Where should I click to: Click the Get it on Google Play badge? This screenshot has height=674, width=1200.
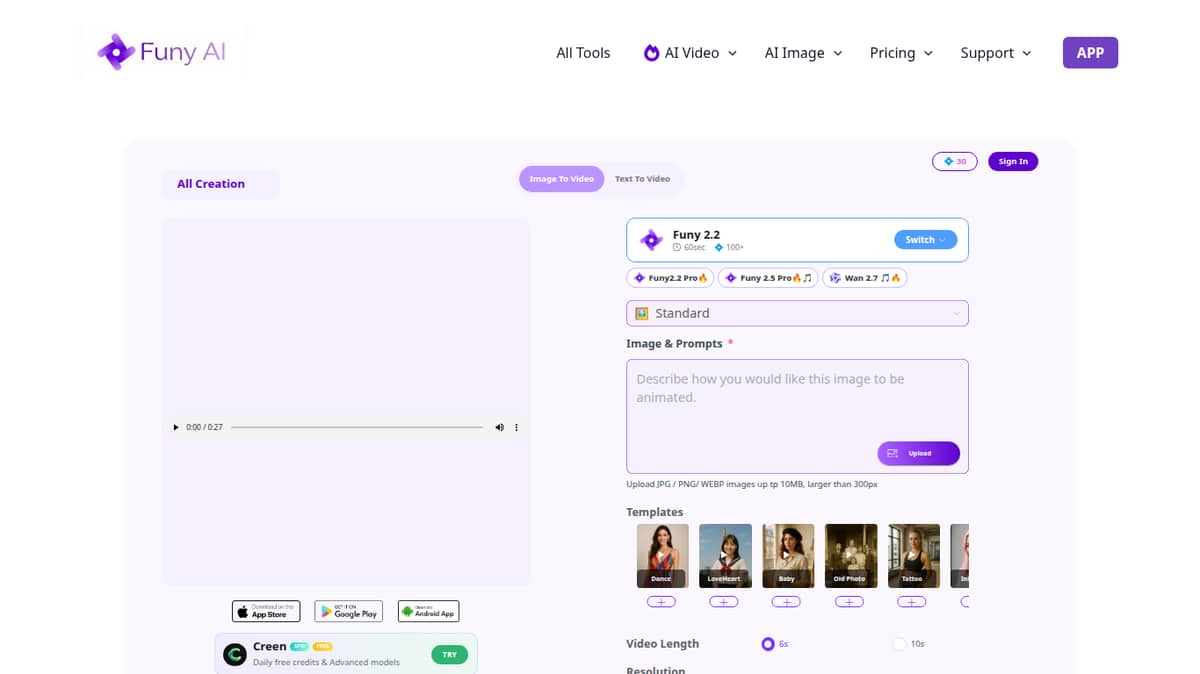tap(348, 611)
